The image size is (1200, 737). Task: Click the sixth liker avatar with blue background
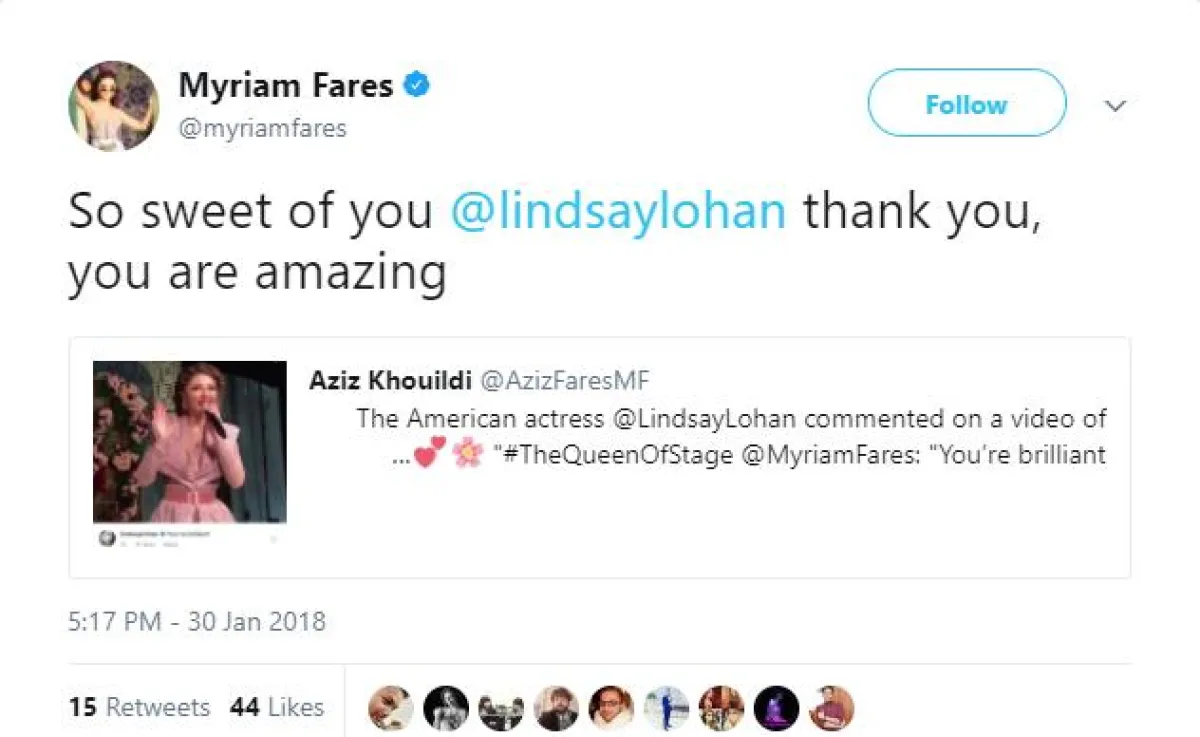[666, 708]
